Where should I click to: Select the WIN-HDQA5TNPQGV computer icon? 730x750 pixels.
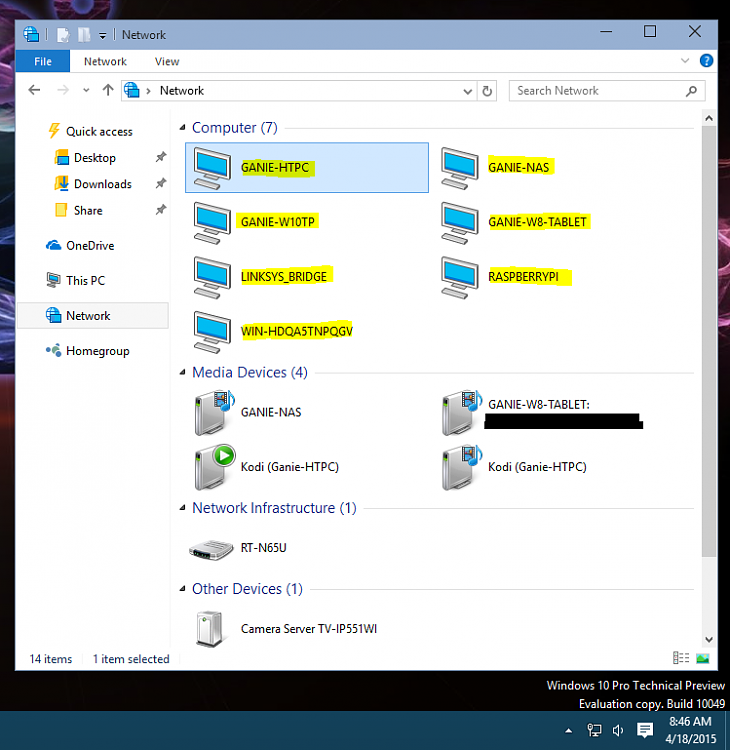point(212,331)
